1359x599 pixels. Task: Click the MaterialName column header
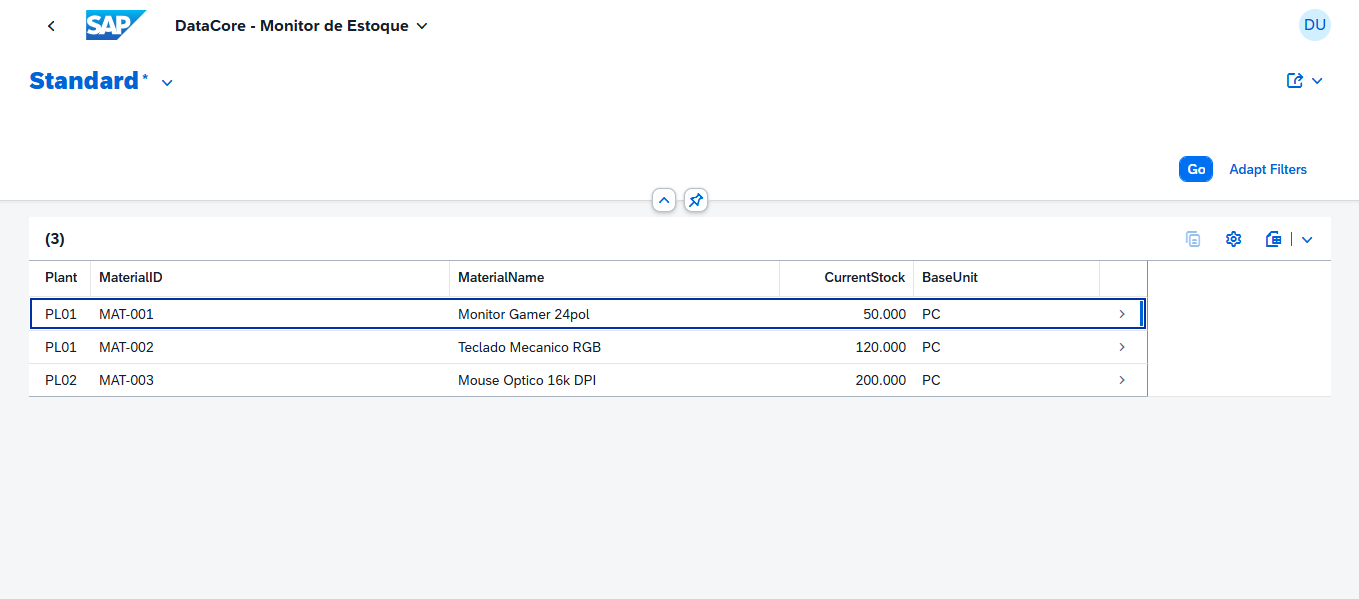coord(501,277)
